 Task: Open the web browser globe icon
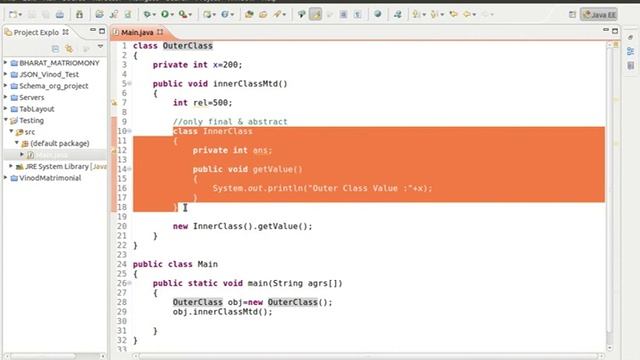tap(378, 15)
